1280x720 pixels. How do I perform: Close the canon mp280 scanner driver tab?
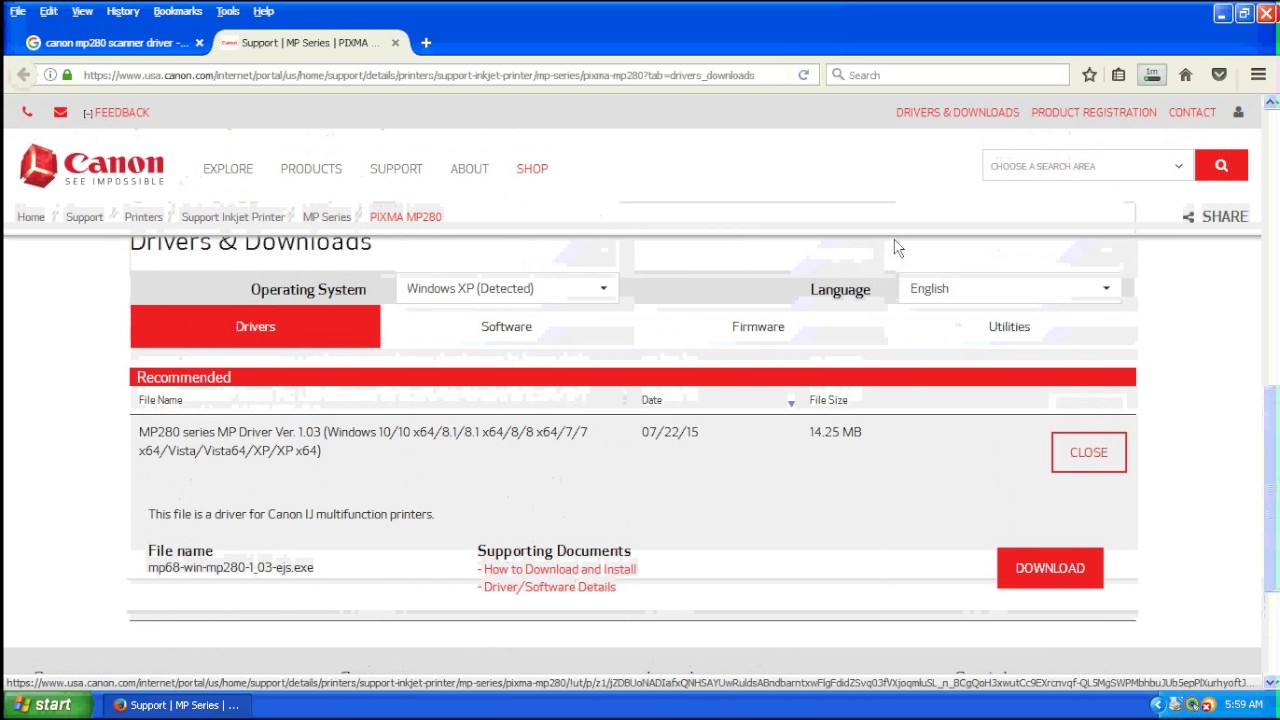point(199,43)
